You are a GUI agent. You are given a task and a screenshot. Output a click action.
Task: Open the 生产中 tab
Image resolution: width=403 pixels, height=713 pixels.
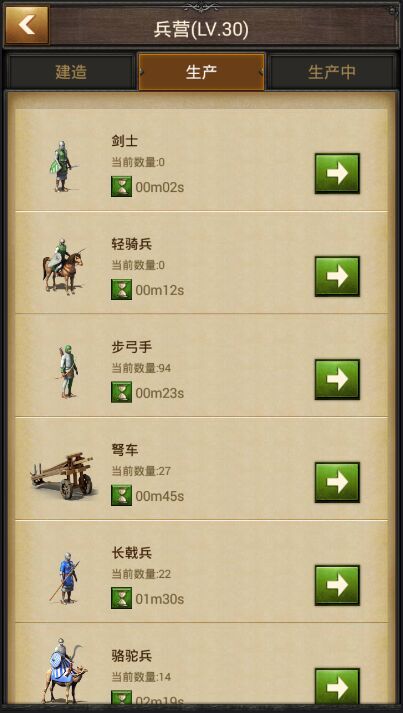coord(332,72)
